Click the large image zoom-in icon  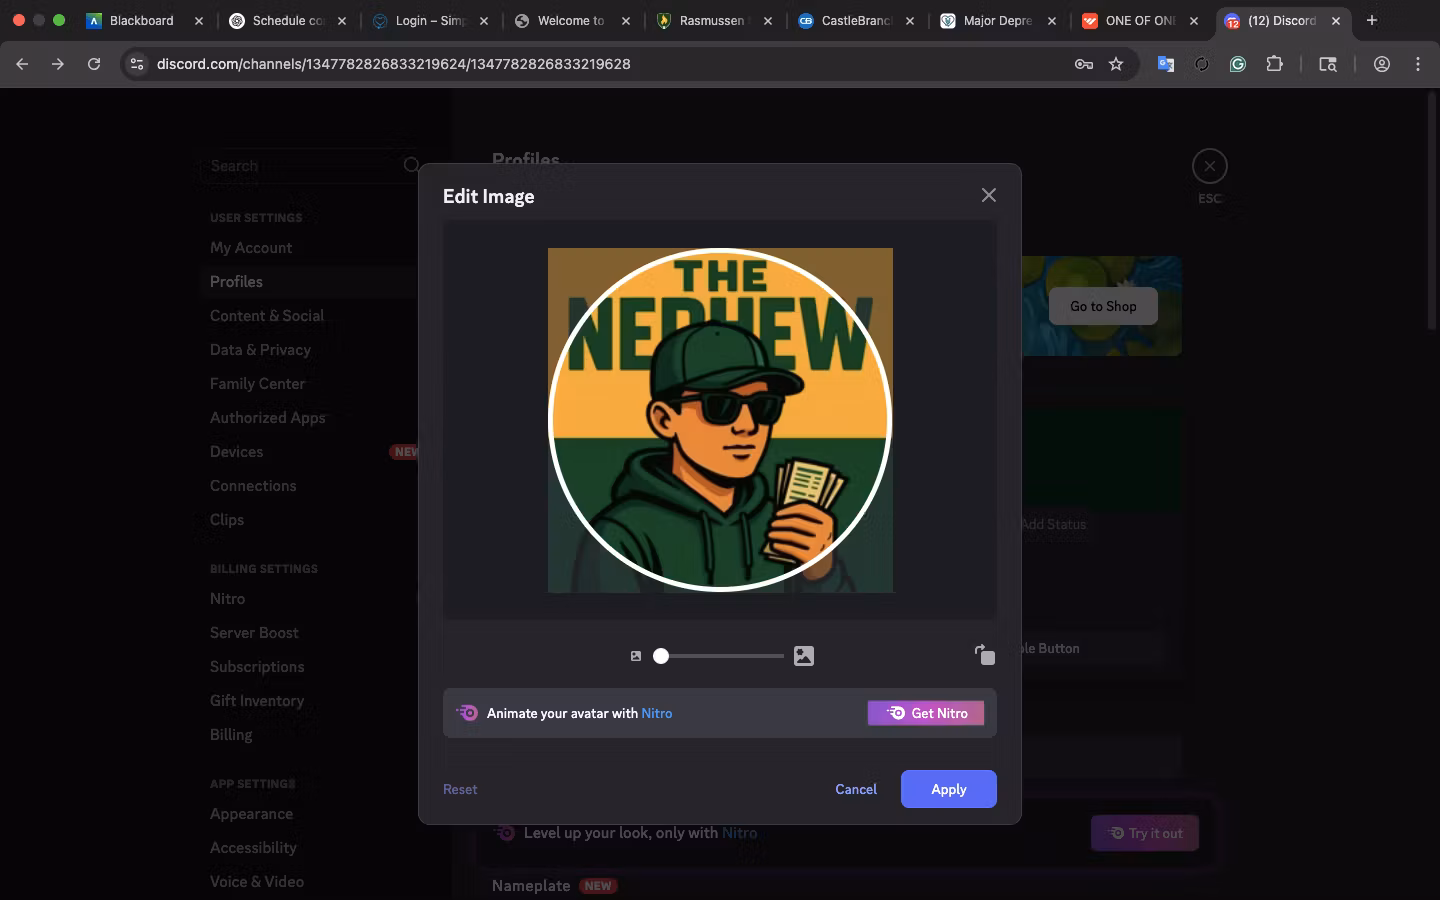click(x=804, y=656)
